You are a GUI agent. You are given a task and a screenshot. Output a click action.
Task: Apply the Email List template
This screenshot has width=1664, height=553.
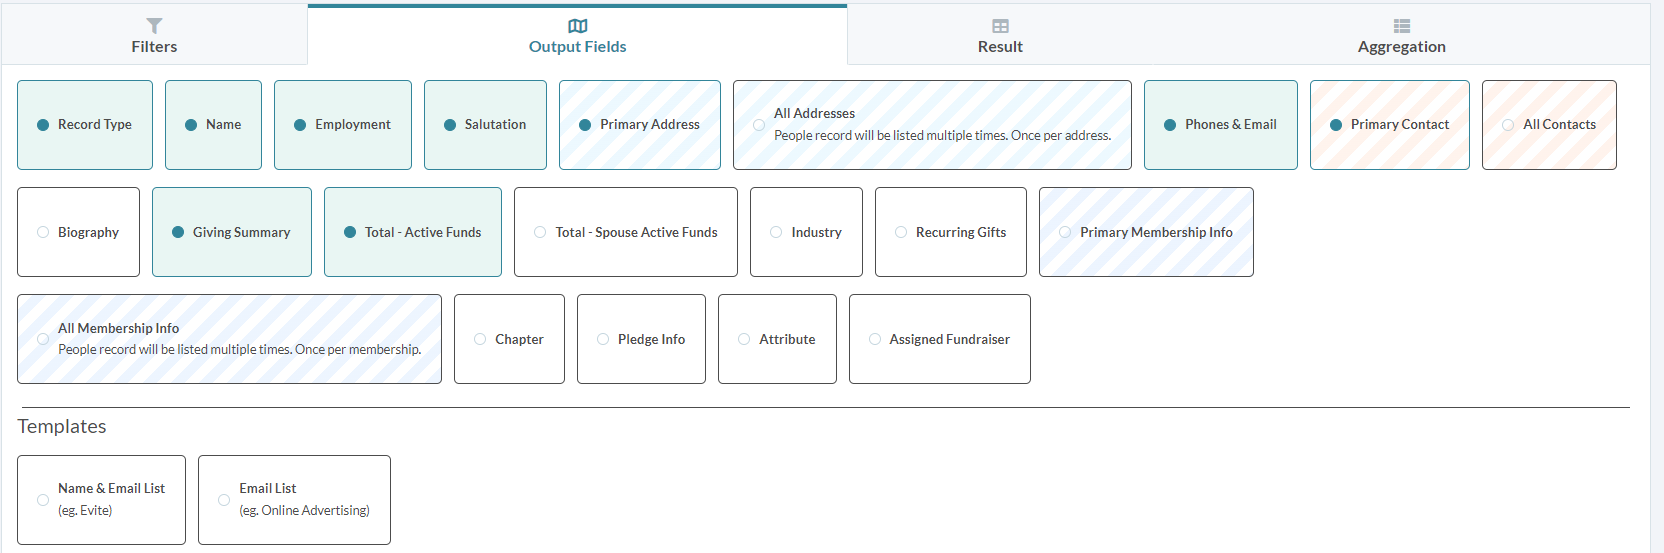(294, 500)
